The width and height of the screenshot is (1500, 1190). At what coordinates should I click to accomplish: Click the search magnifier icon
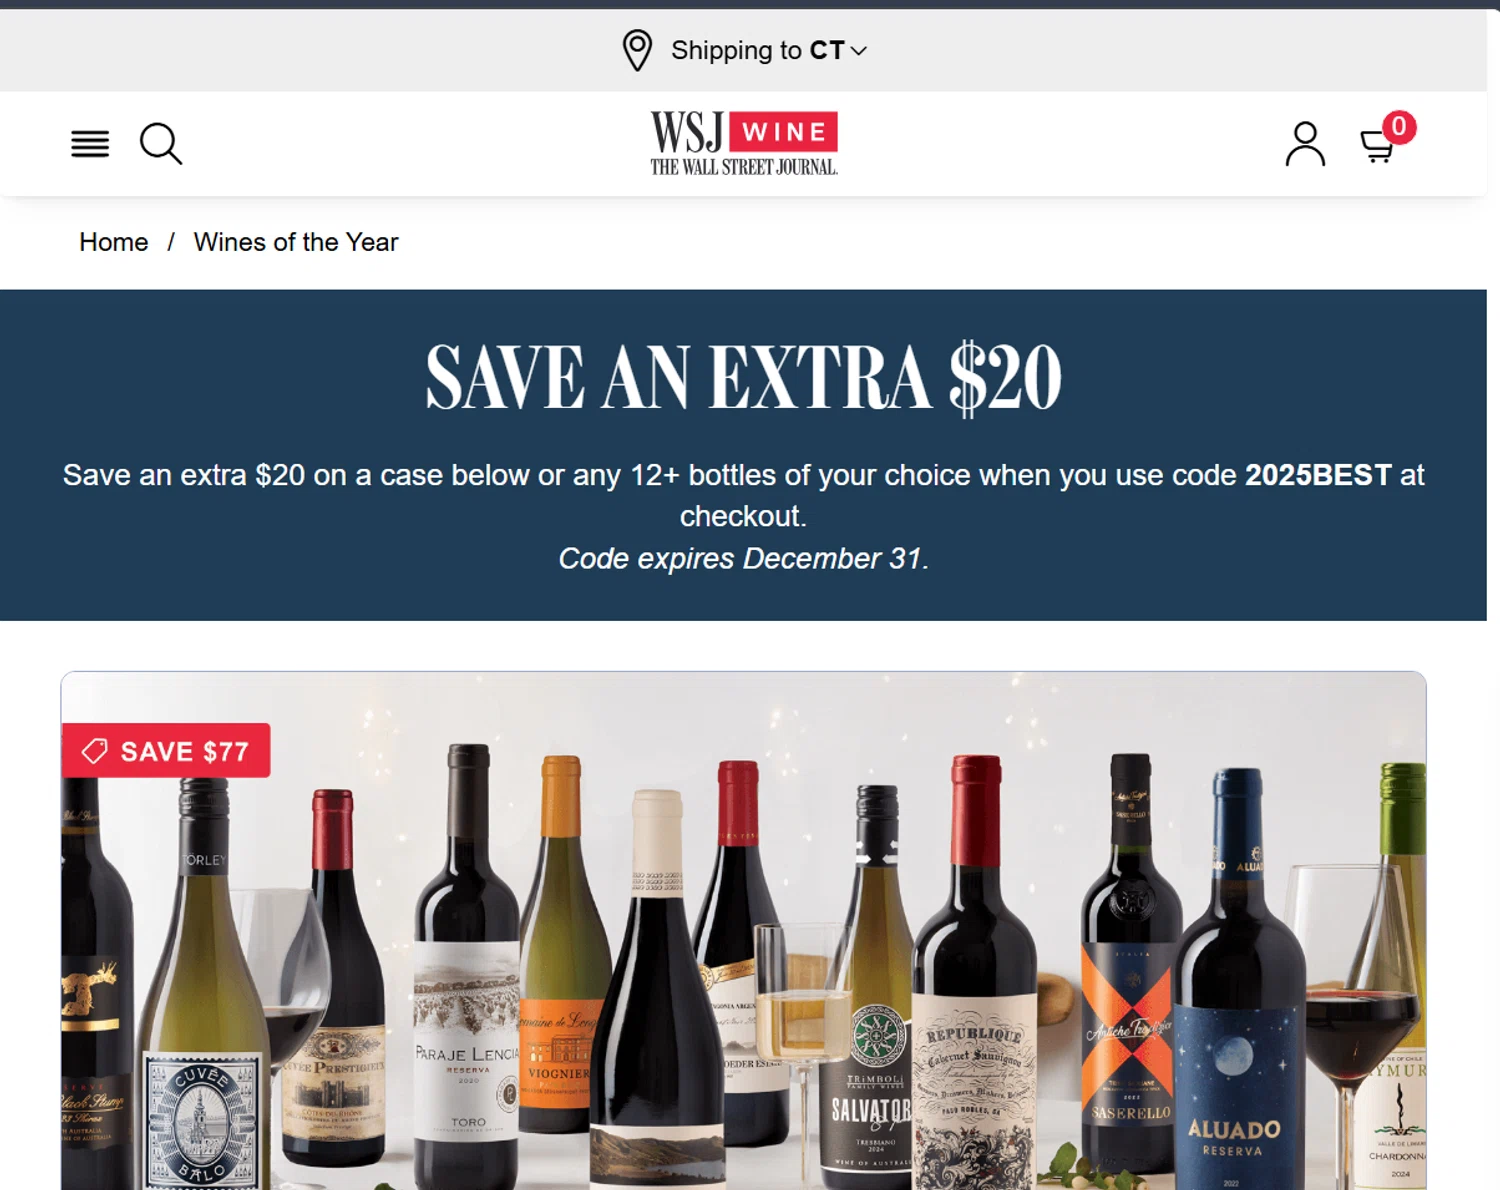click(x=161, y=144)
